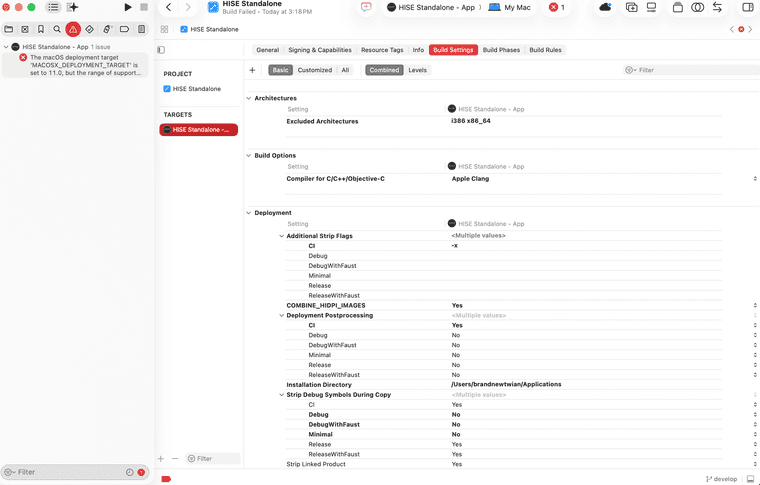Open the code review arrows icon
The width and height of the screenshot is (760, 485).
(x=717, y=7)
